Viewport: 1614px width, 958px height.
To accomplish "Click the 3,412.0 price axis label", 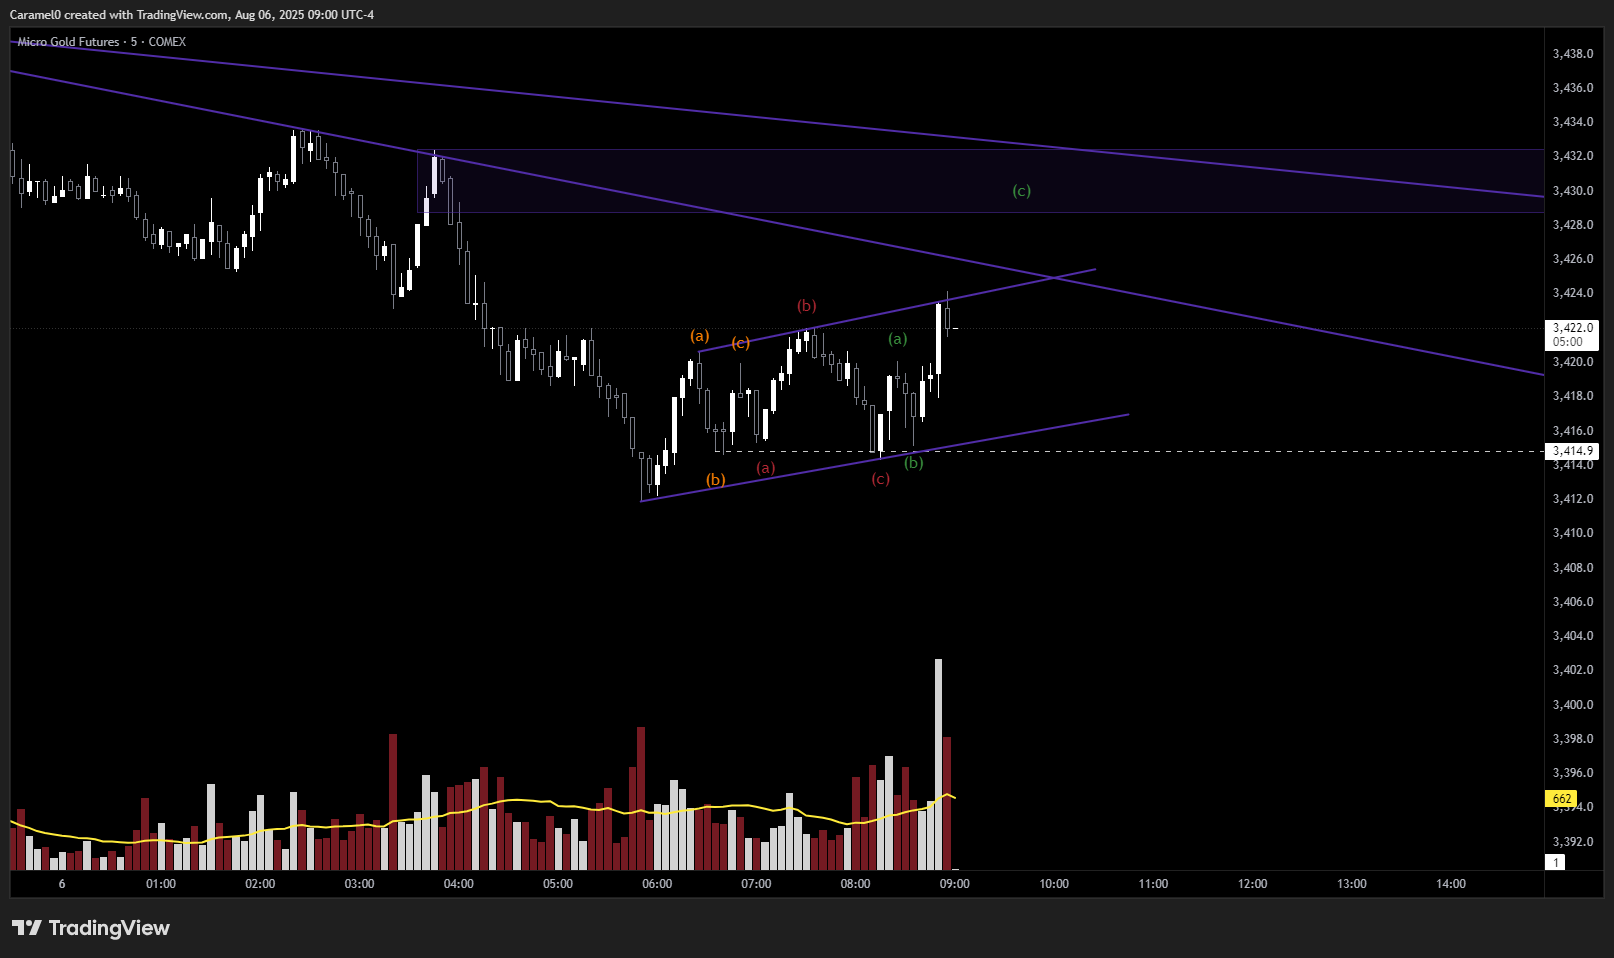I will (1573, 499).
